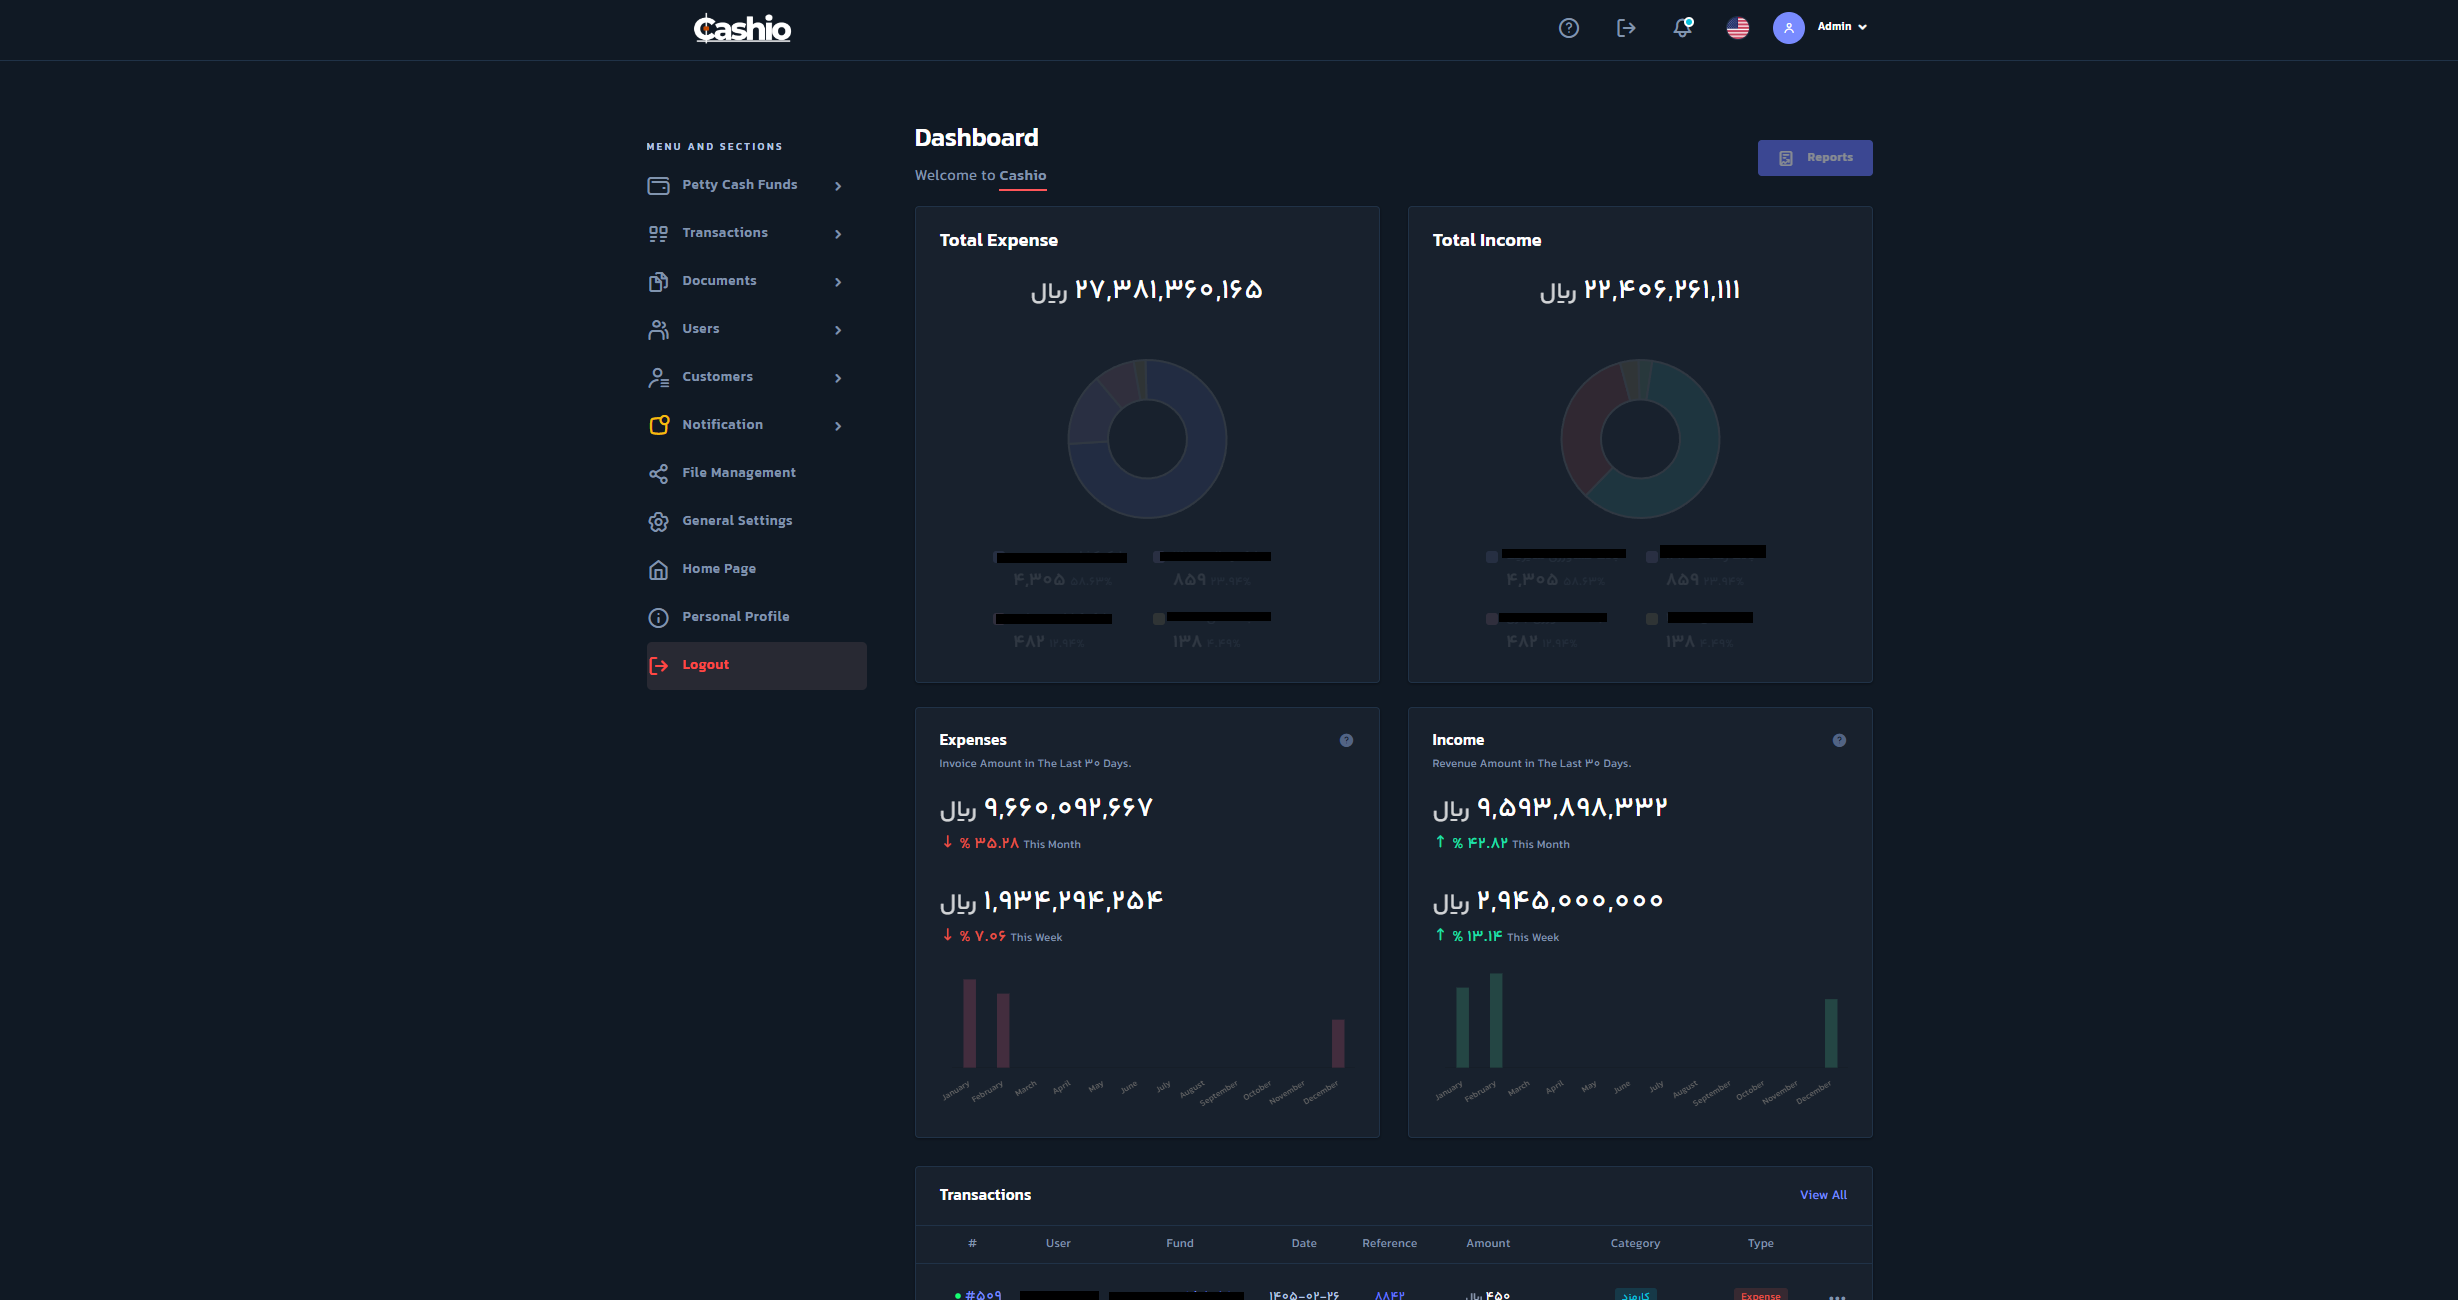Expand the Customers menu chevron
Image resolution: width=2458 pixels, height=1300 pixels.
click(x=838, y=378)
